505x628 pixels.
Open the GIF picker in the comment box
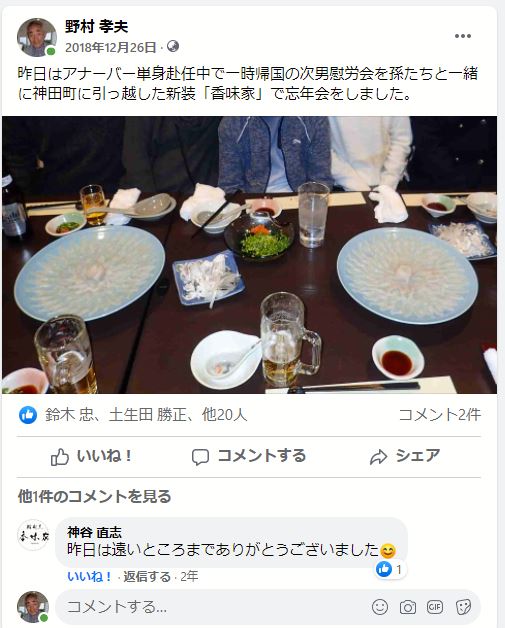pos(435,607)
